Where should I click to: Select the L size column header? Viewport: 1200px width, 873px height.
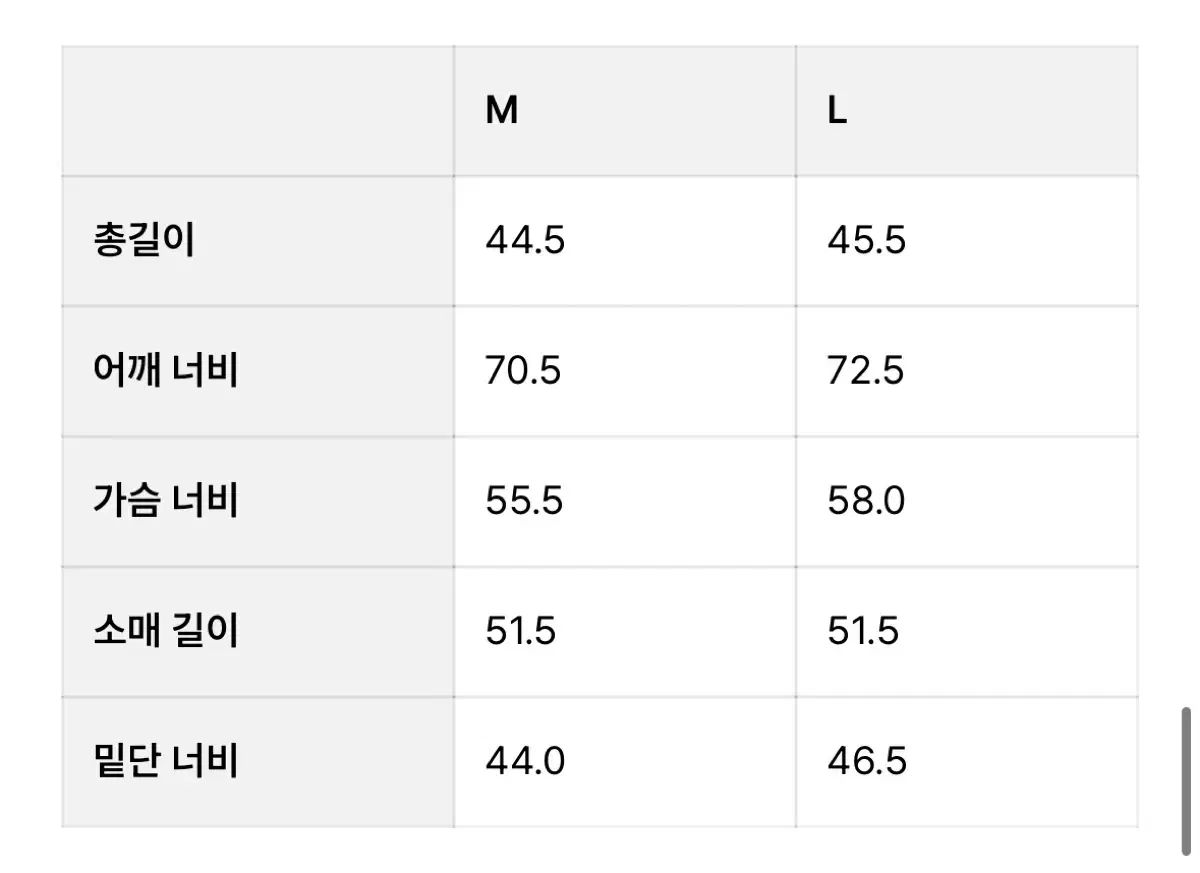point(837,111)
